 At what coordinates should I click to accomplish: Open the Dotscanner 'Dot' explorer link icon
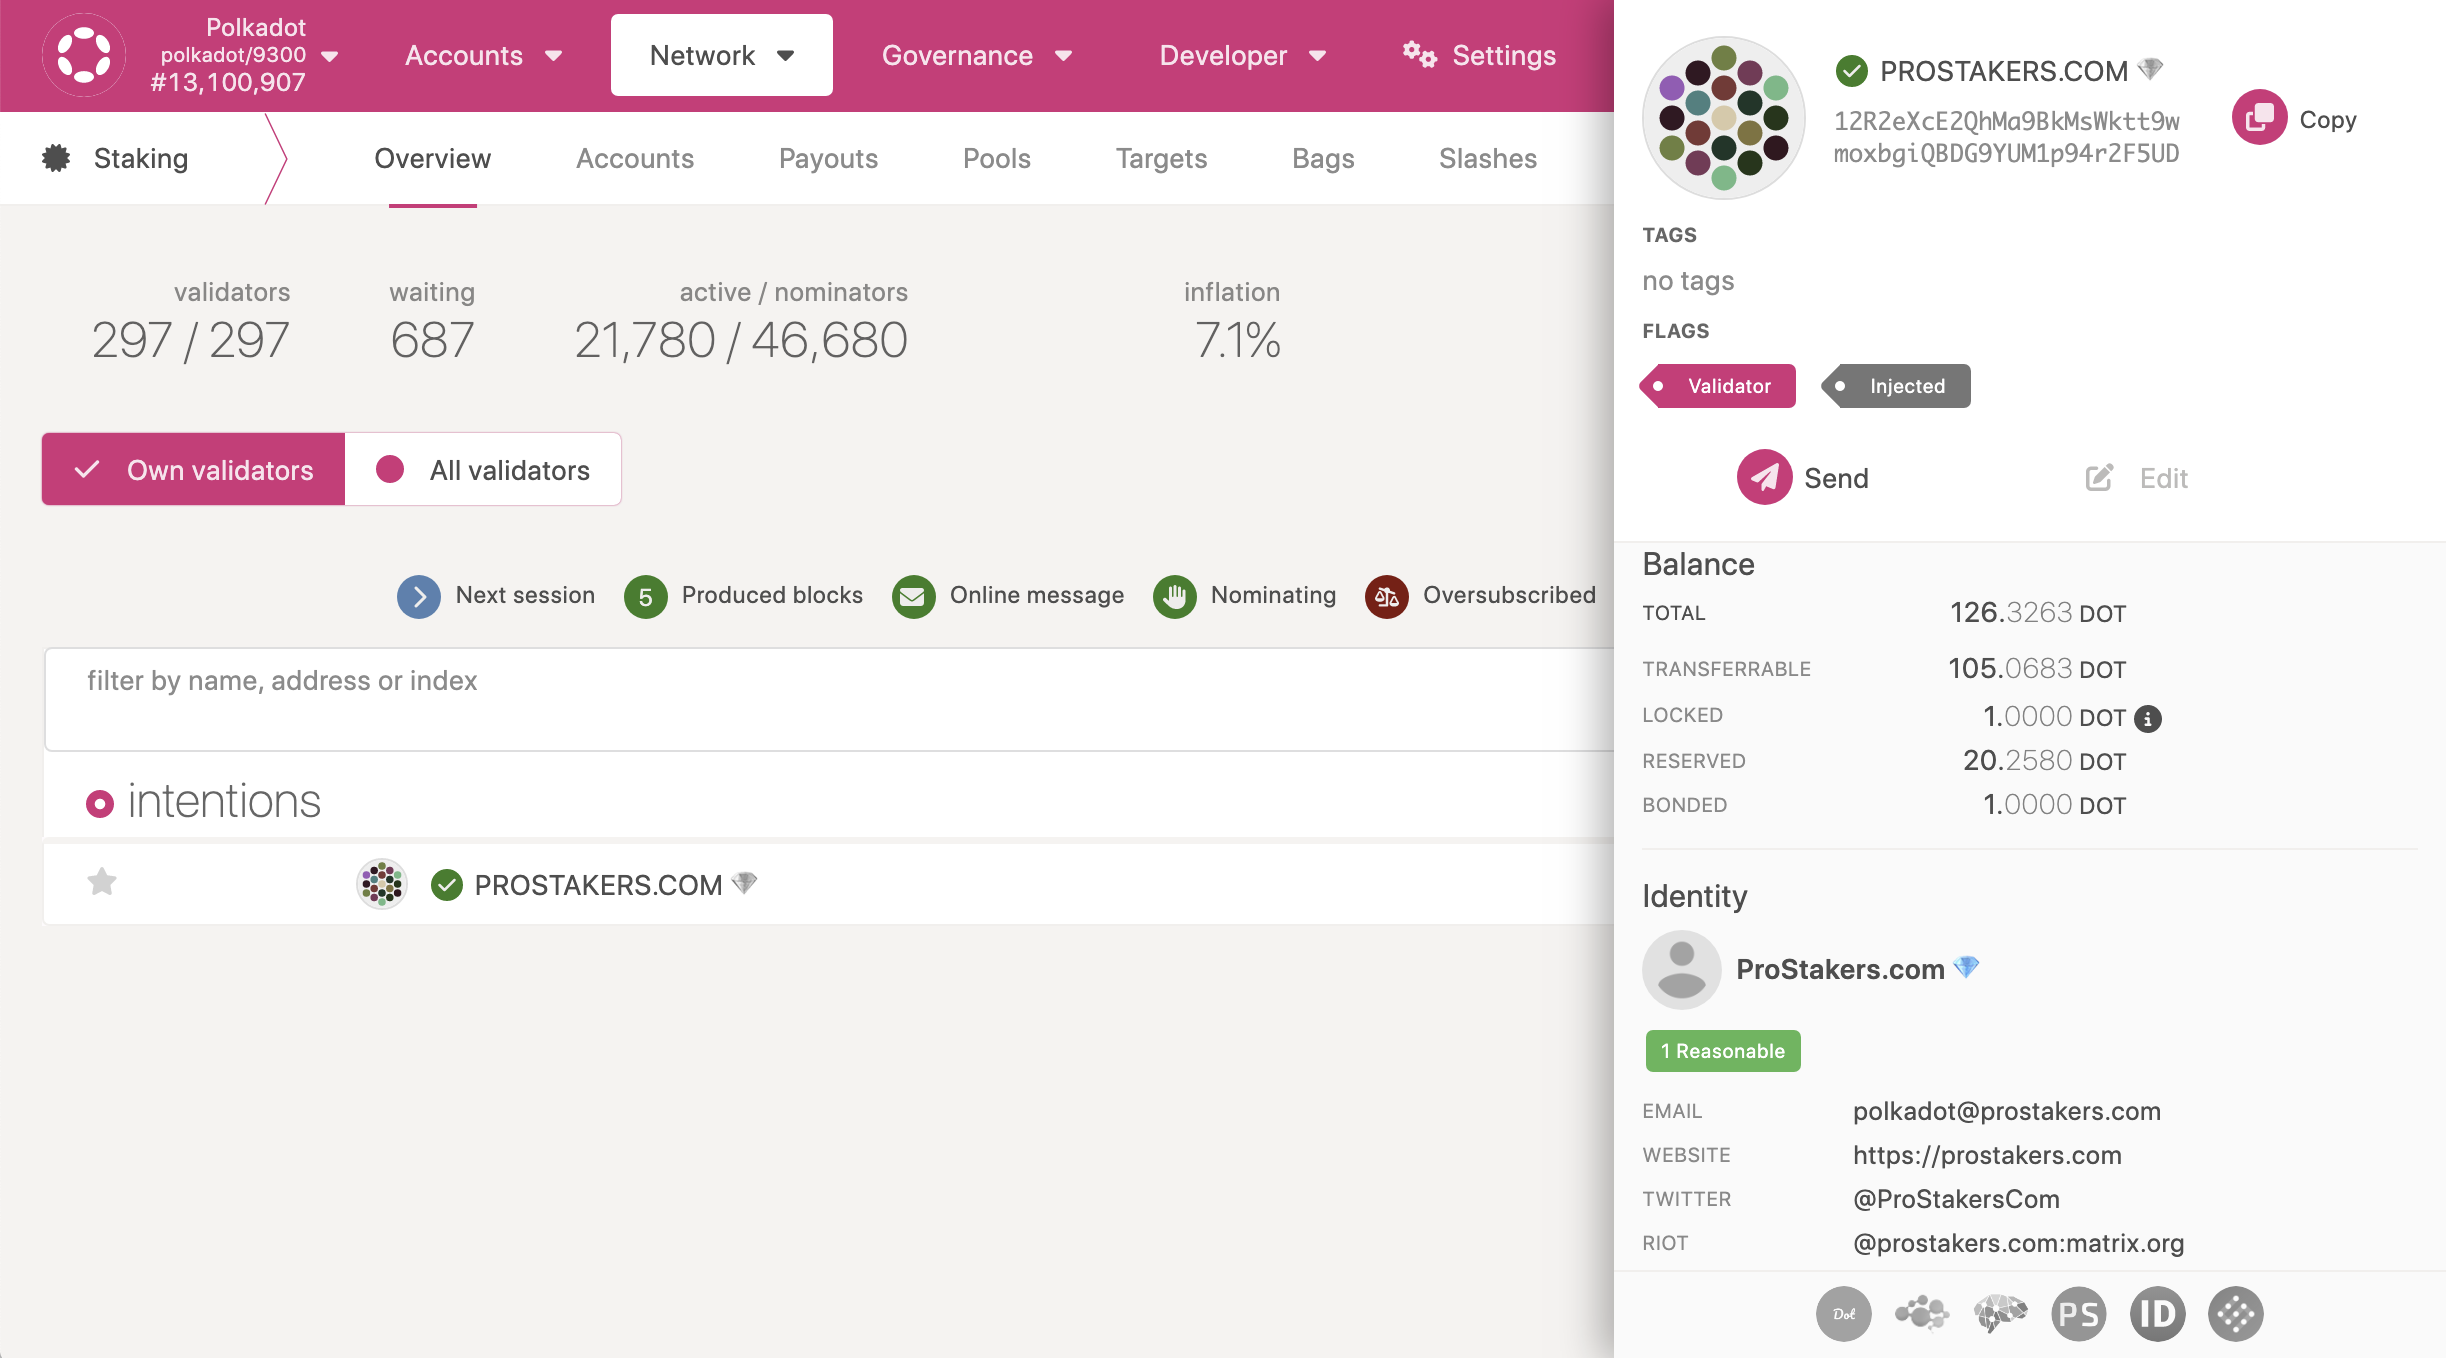tap(1844, 1314)
